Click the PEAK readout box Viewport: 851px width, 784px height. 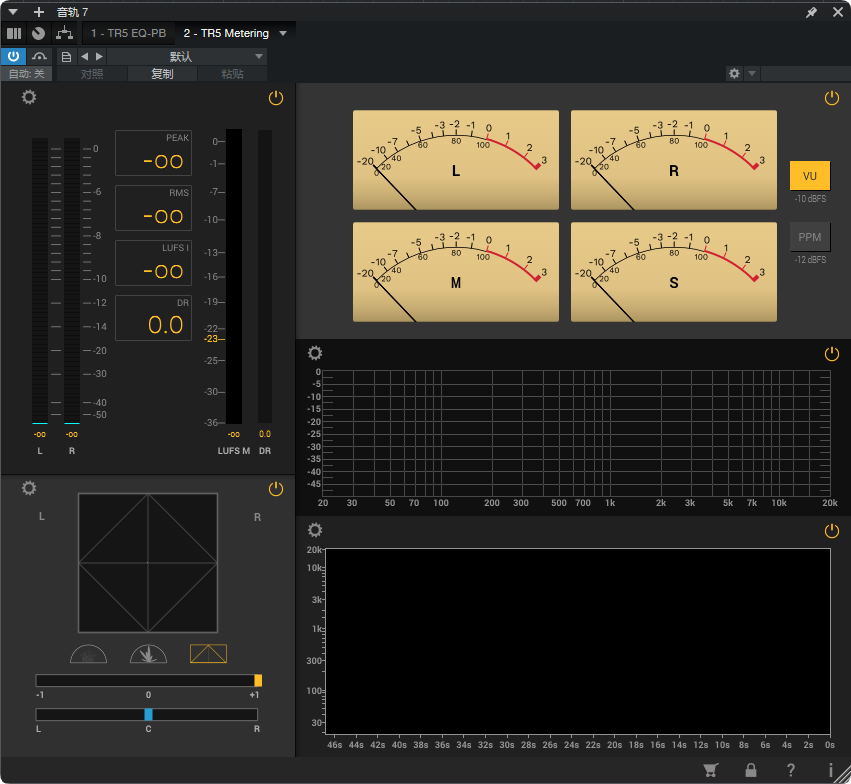(x=154, y=153)
